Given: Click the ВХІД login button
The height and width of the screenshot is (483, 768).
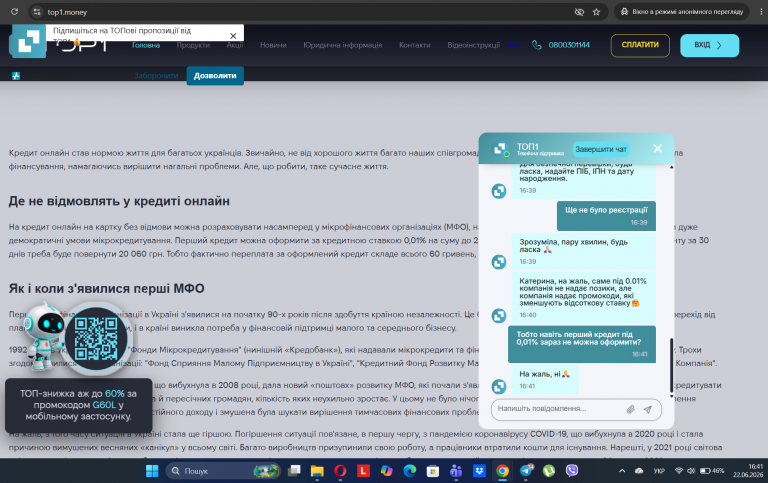Looking at the screenshot, I should (709, 46).
